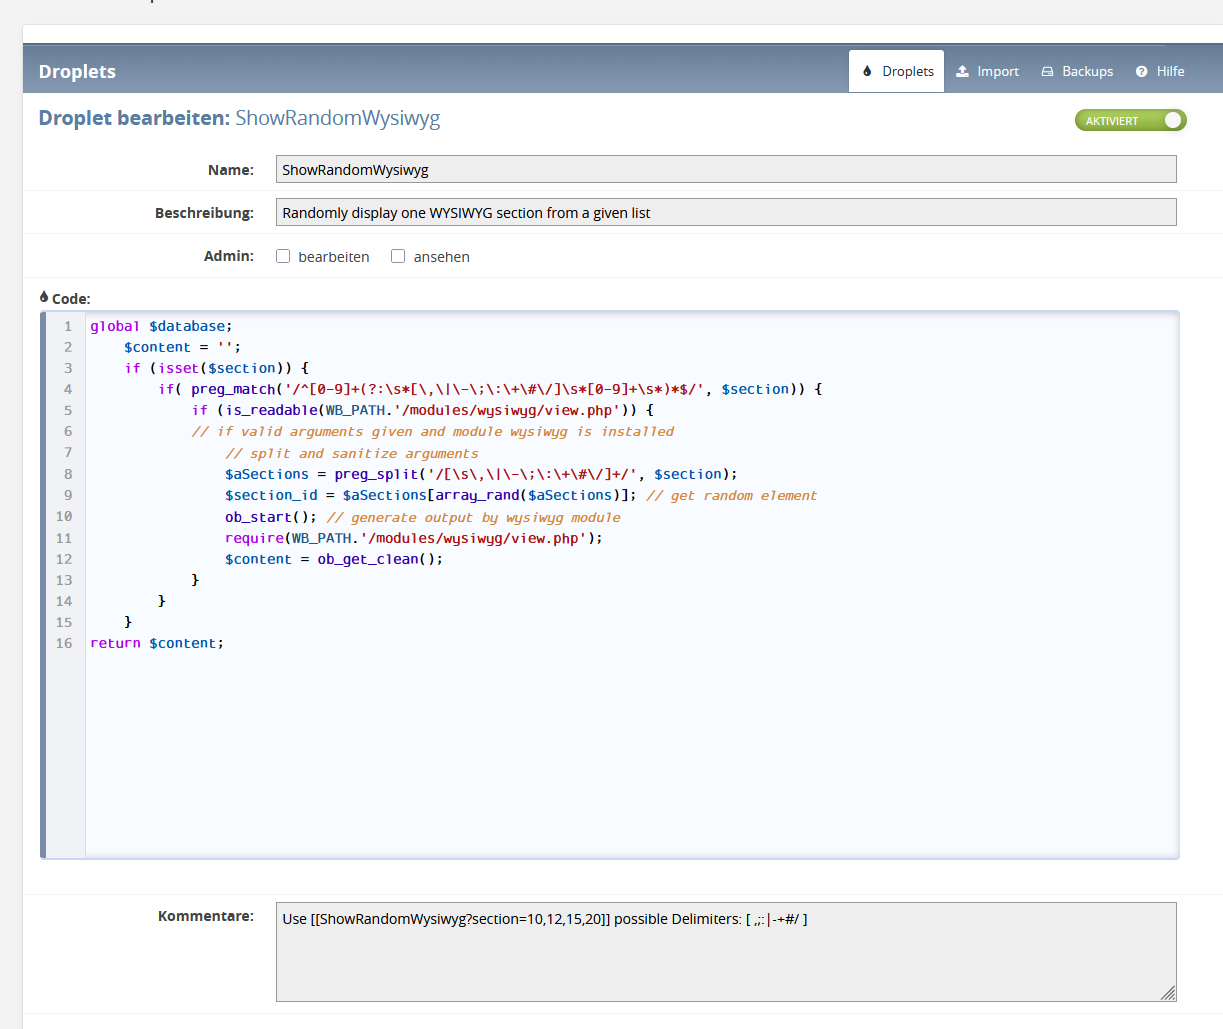Click the require line in the code editor

[413, 538]
